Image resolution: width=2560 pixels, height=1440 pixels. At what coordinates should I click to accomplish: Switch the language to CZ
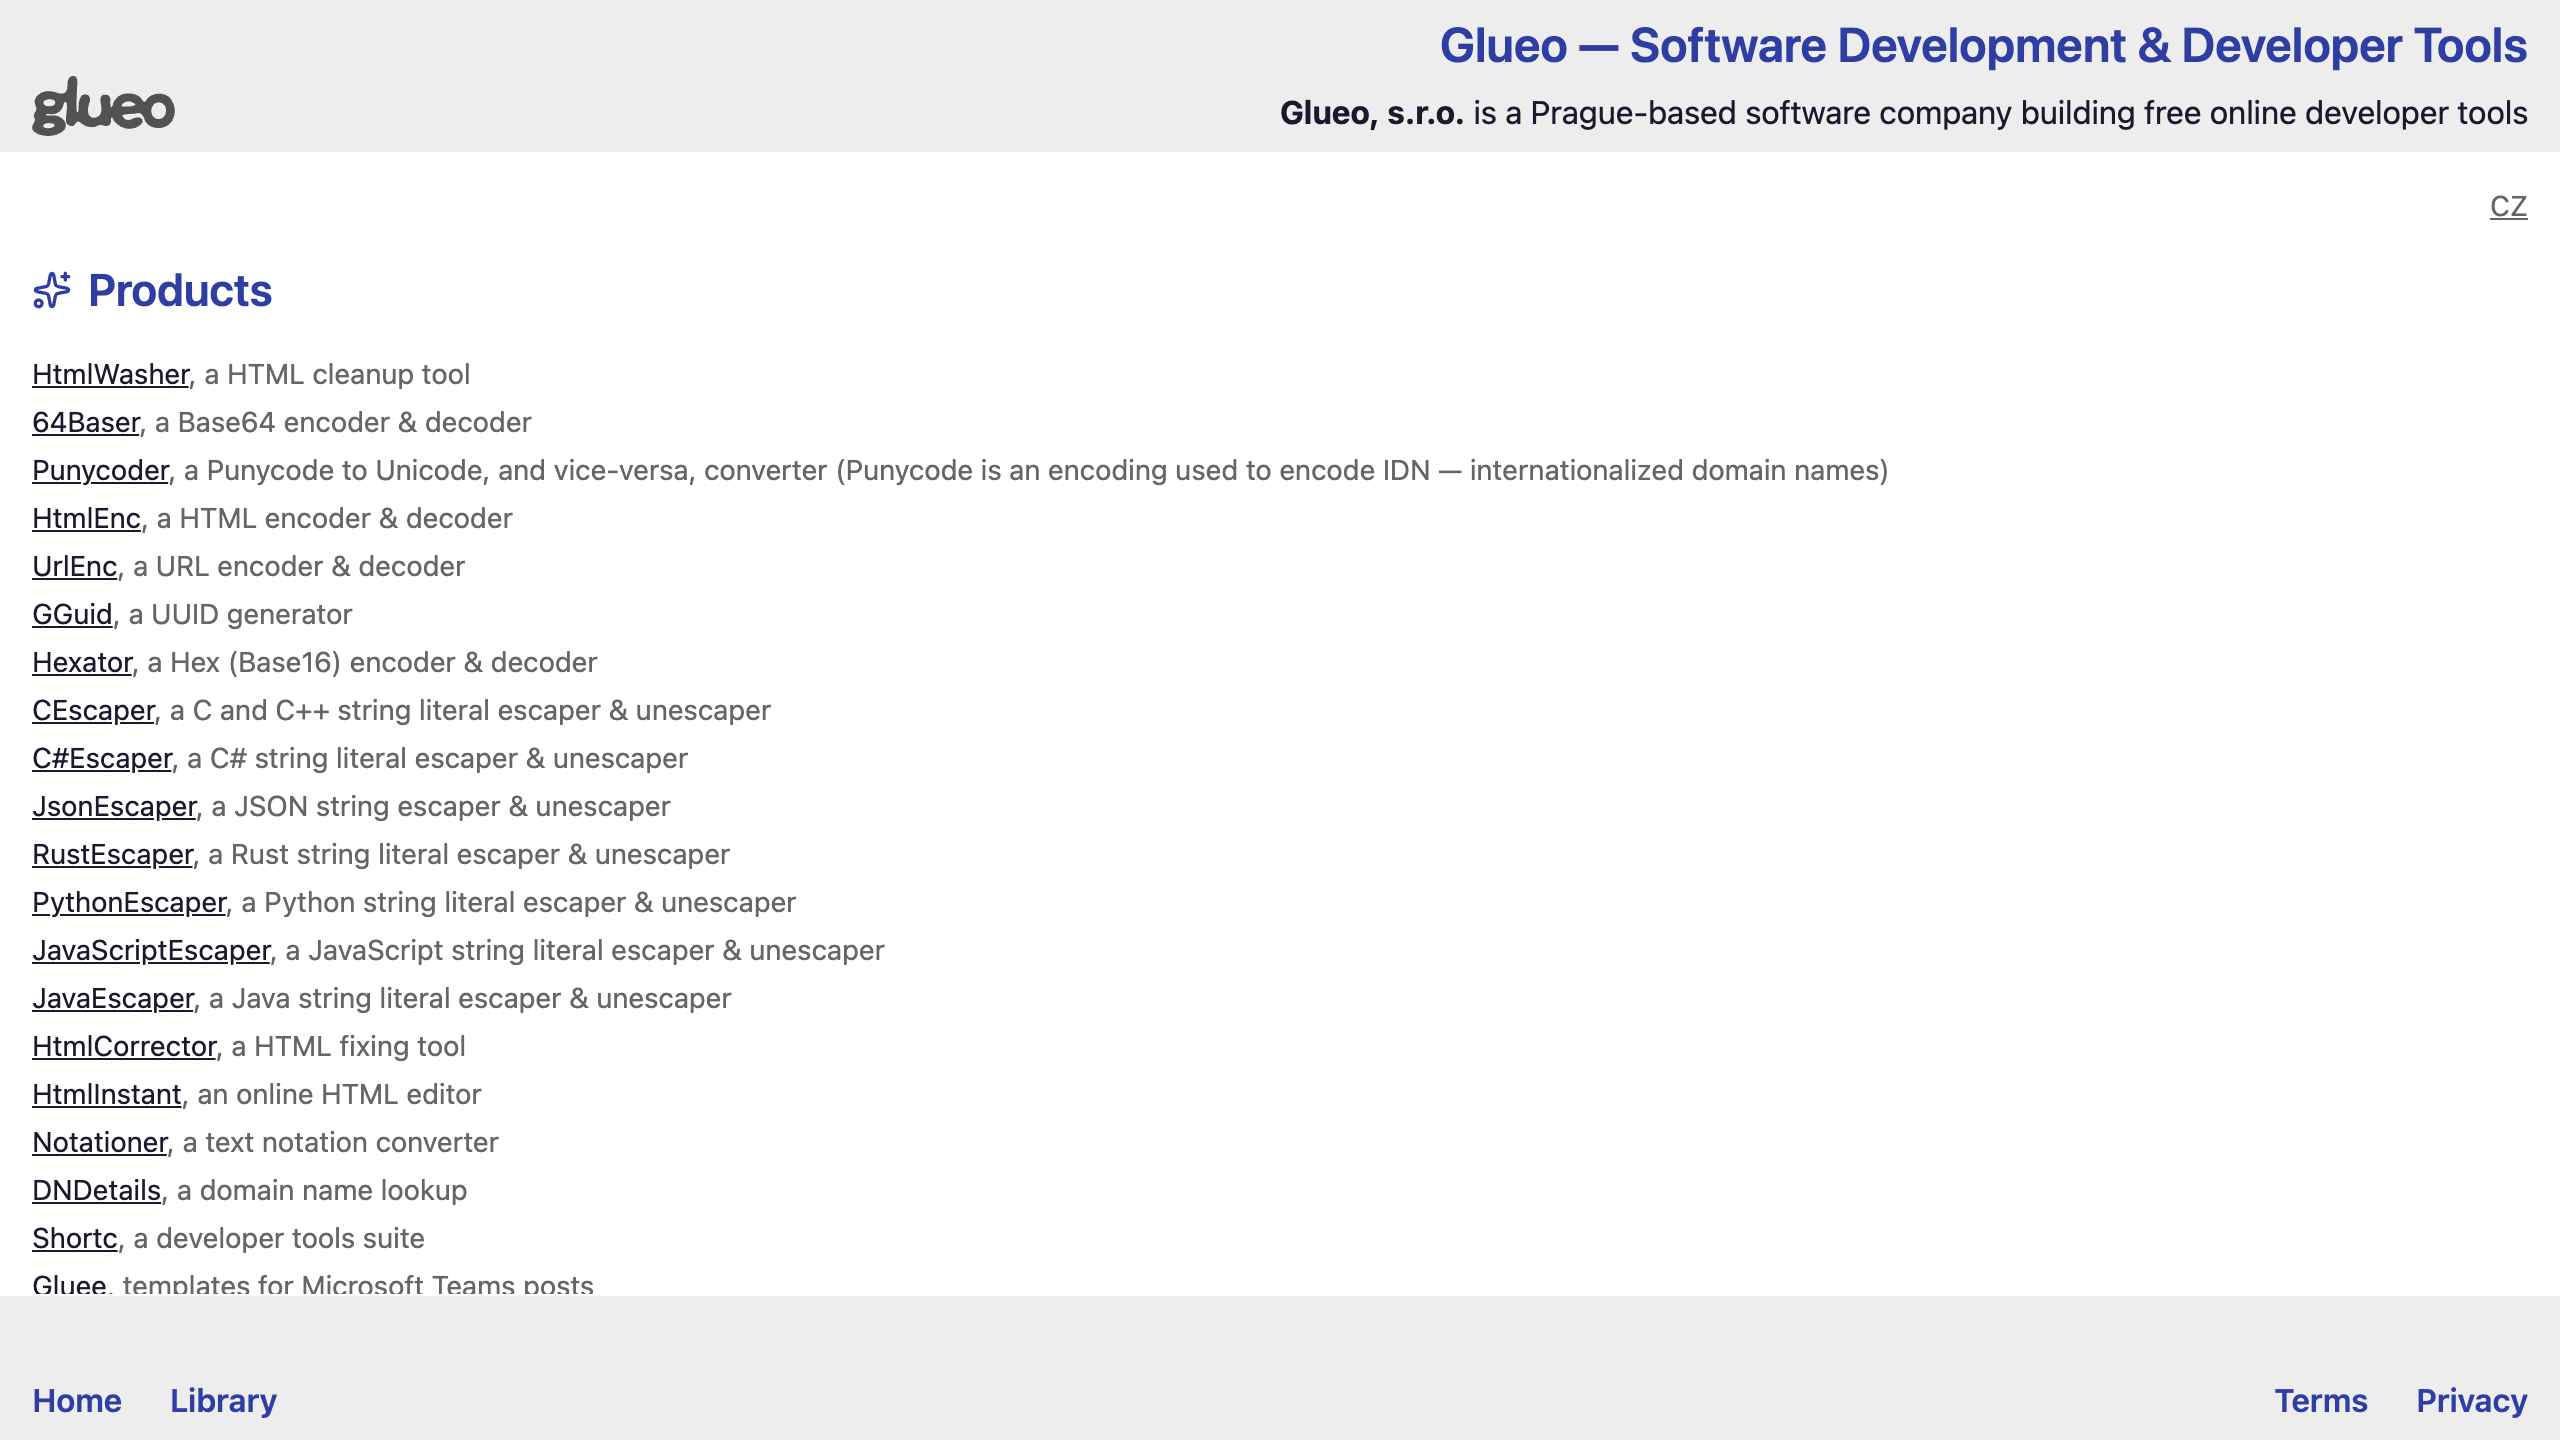click(x=2507, y=206)
